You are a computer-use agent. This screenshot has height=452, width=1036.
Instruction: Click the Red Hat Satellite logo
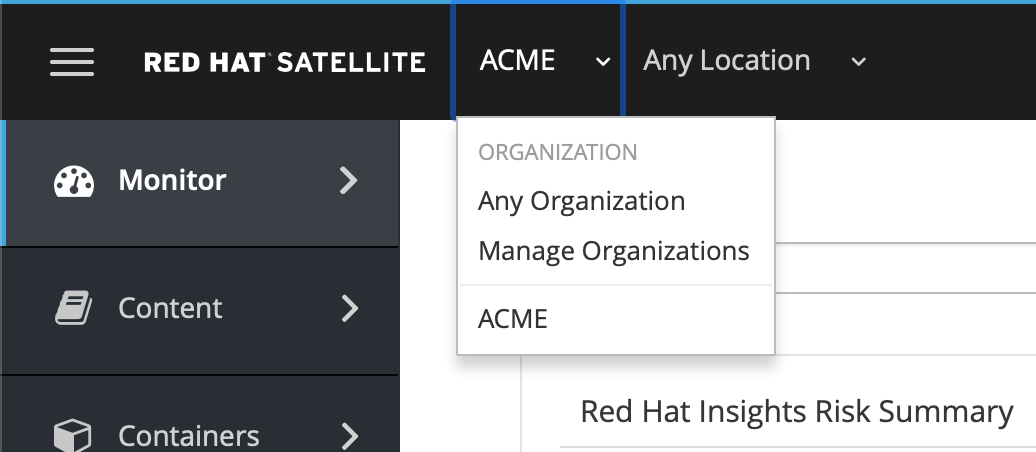click(x=285, y=62)
